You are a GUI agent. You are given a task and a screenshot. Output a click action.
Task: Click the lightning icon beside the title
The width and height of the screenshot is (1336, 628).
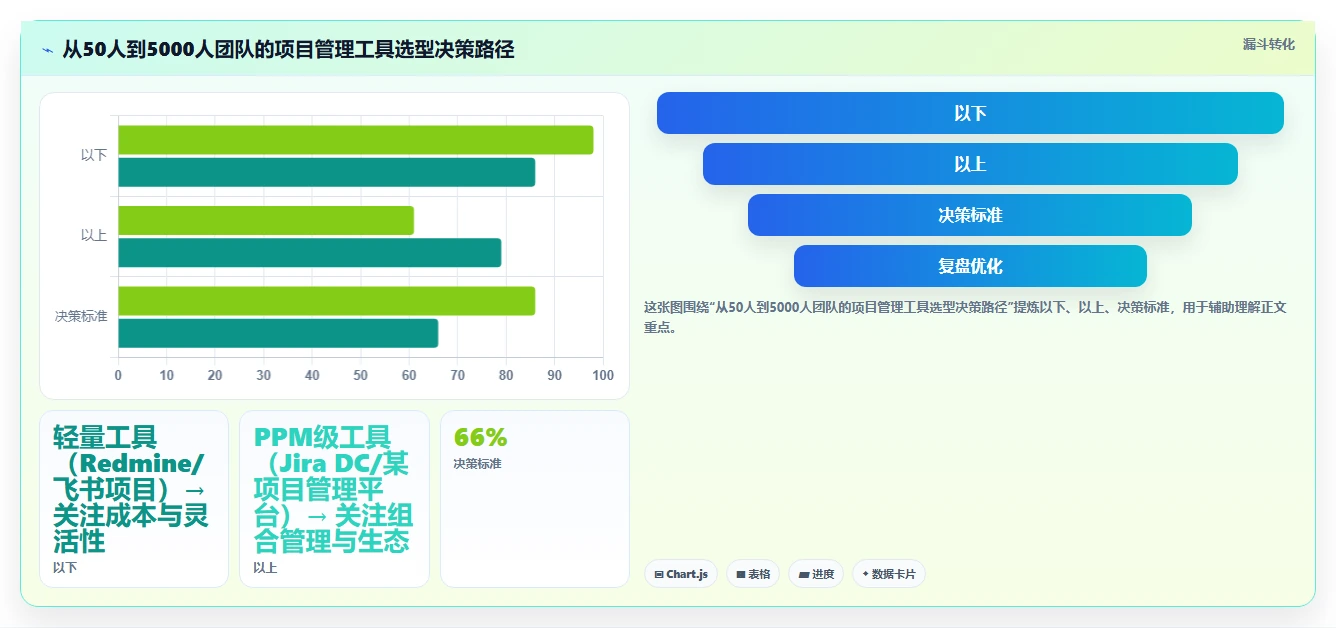click(47, 50)
